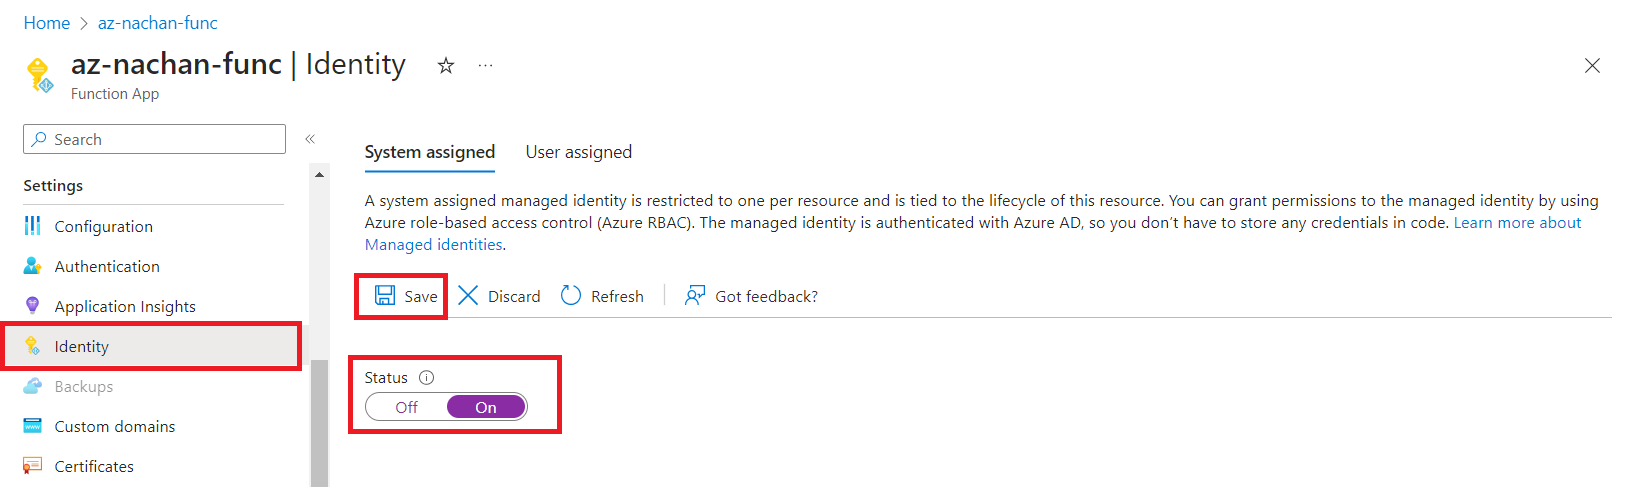The image size is (1631, 487).
Task: Click the Discard X icon
Action: pyautogui.click(x=468, y=295)
